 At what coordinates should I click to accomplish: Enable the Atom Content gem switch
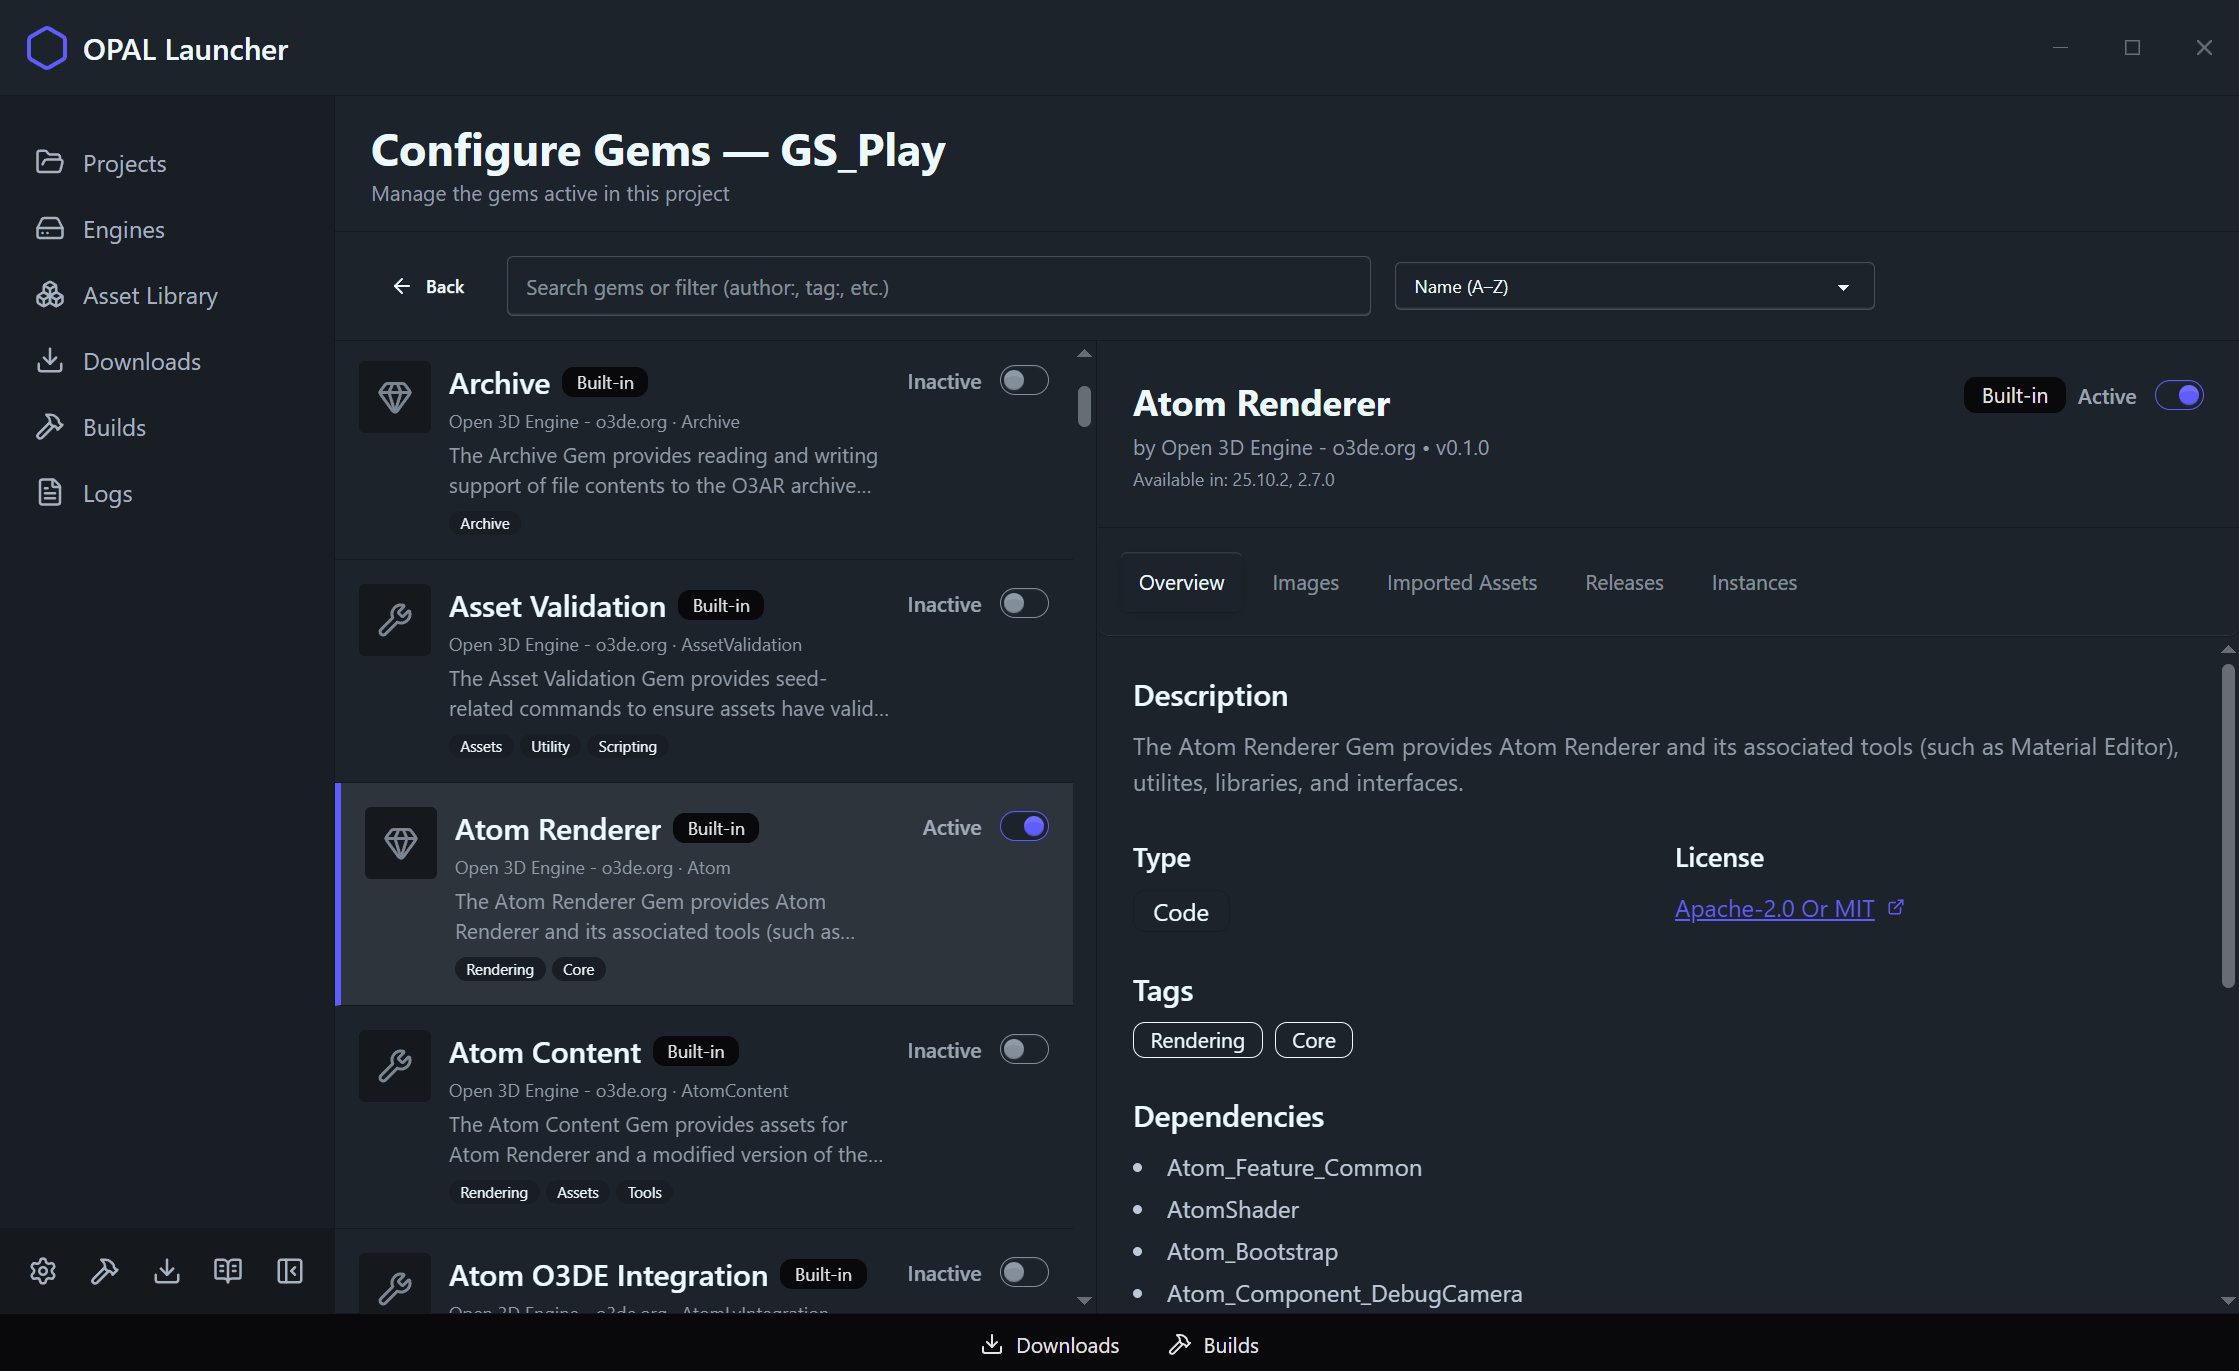click(1025, 1050)
